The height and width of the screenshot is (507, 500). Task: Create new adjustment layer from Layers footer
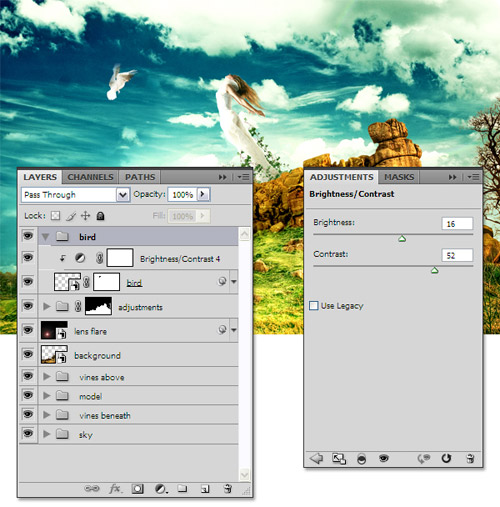(x=161, y=489)
